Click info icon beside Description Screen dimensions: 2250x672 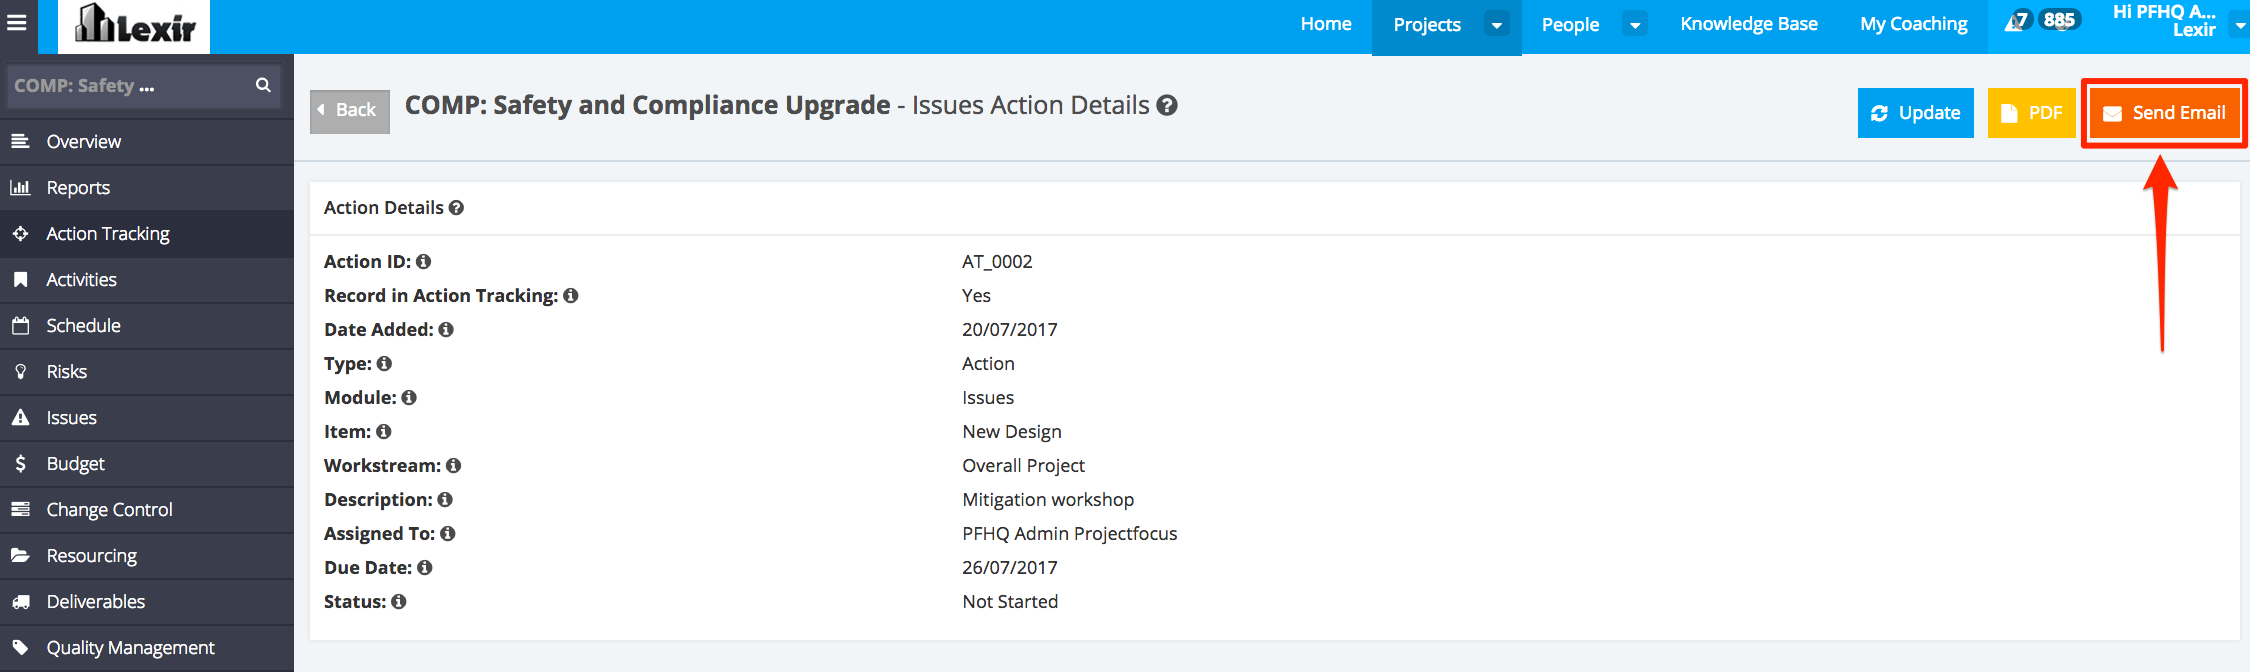(x=445, y=499)
